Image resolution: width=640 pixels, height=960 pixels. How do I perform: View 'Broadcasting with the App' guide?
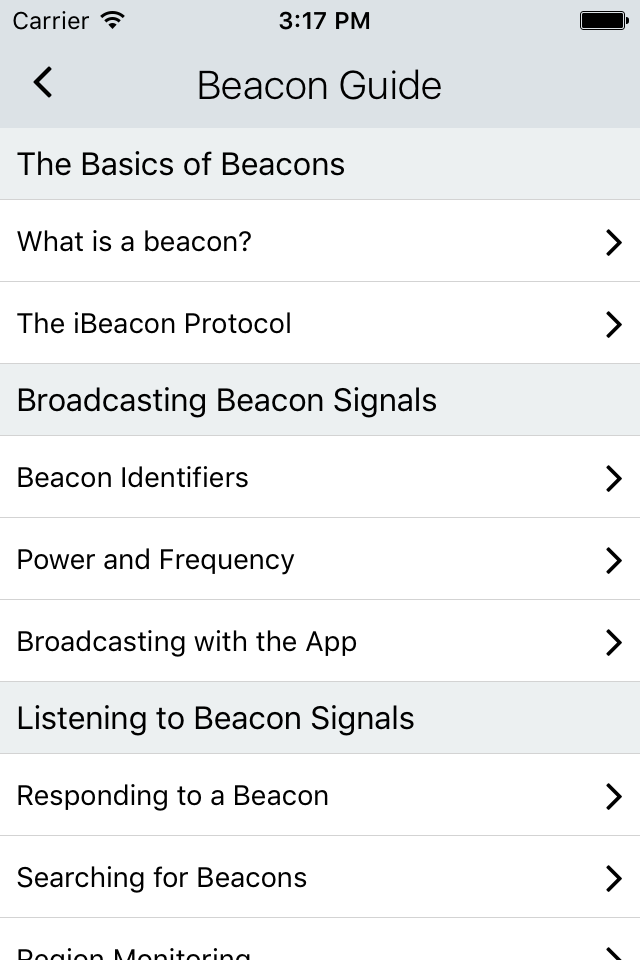320,641
